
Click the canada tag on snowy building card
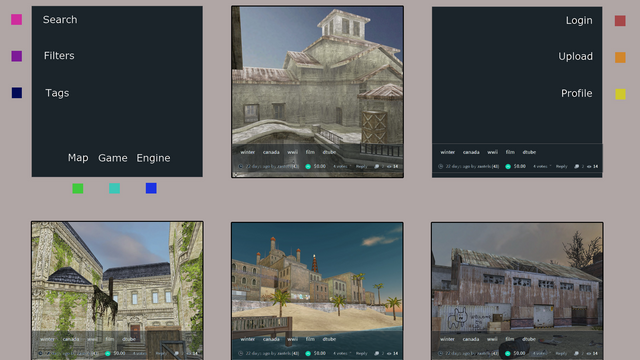point(271,152)
